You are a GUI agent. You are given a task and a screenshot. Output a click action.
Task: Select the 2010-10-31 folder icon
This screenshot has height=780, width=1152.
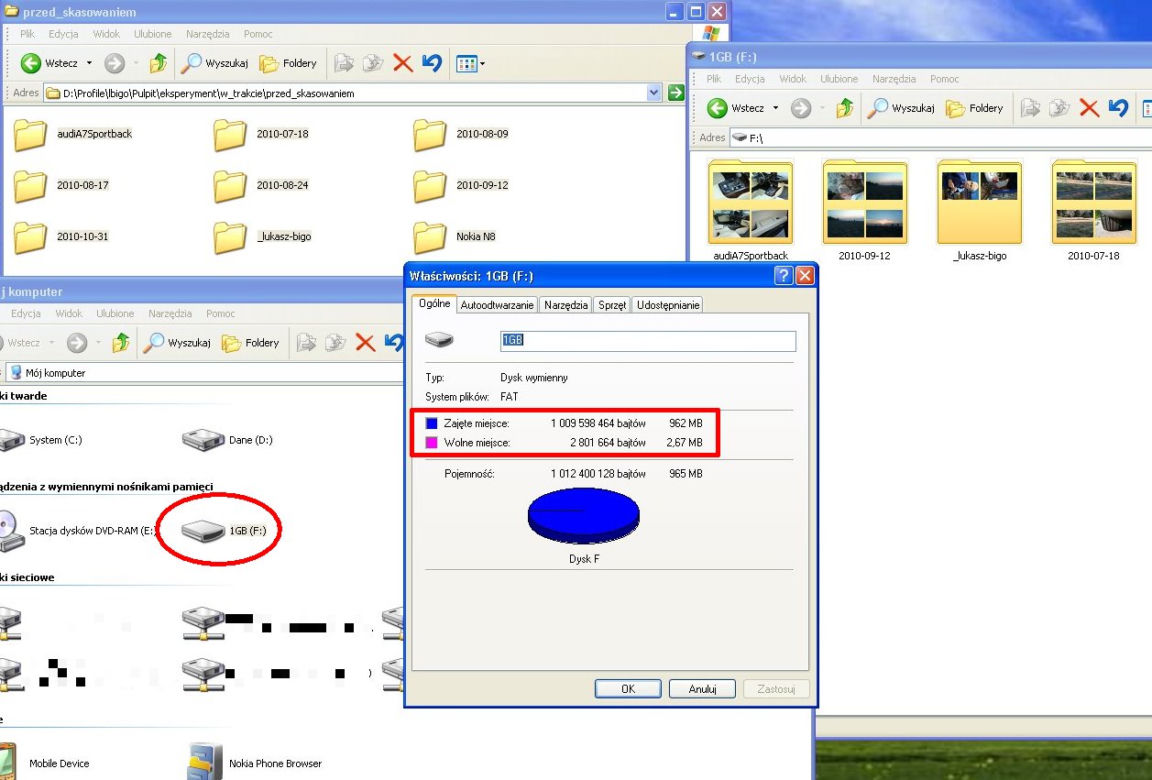tap(31, 237)
